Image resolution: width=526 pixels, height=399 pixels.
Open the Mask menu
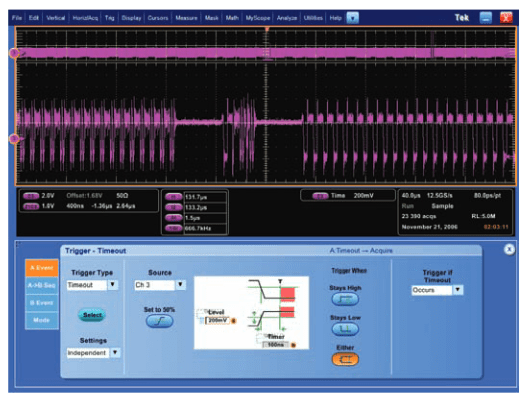pyautogui.click(x=211, y=18)
